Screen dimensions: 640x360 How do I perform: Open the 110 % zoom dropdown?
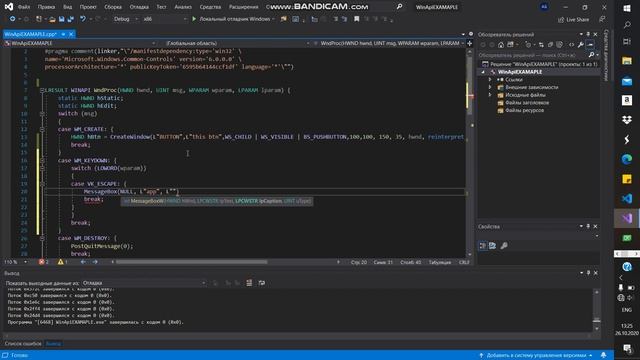[x=16, y=262]
